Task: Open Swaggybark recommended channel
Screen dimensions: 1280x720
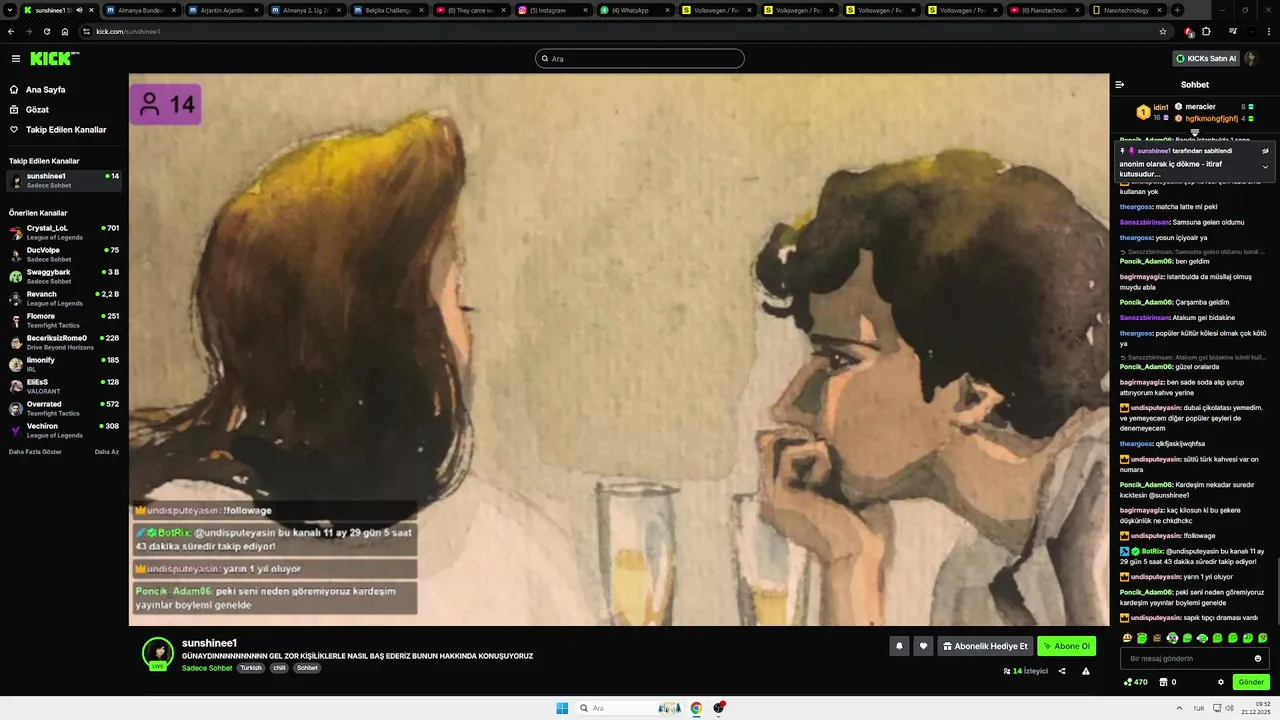Action: pos(64,276)
